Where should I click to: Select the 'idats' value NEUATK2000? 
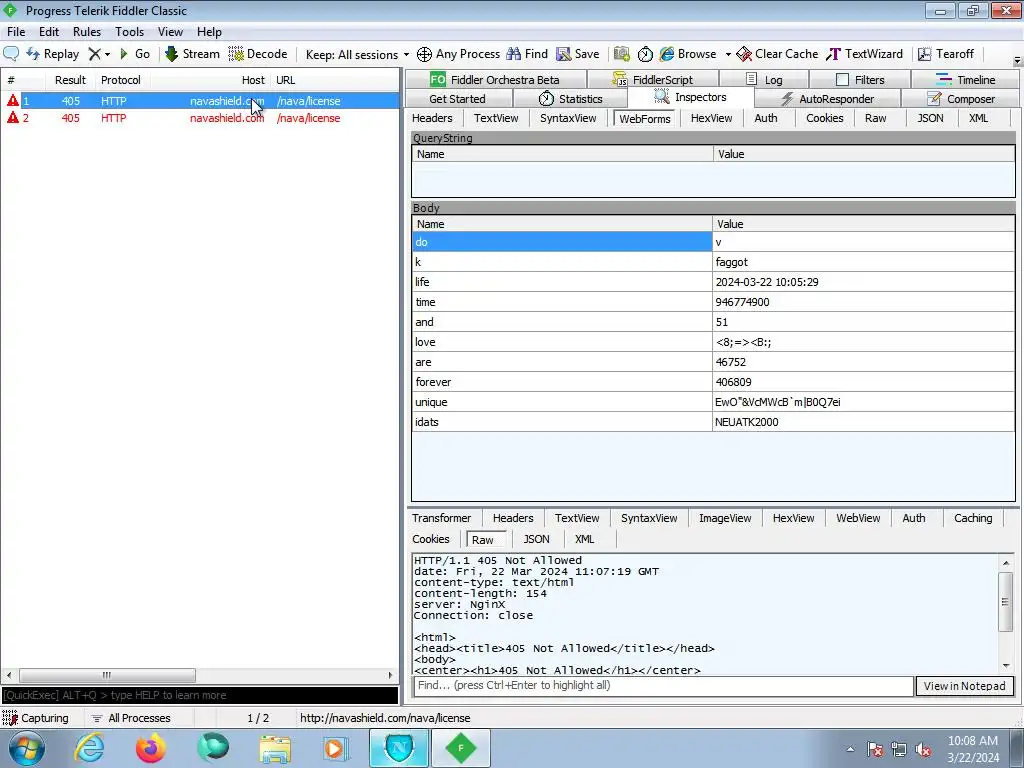[746, 422]
